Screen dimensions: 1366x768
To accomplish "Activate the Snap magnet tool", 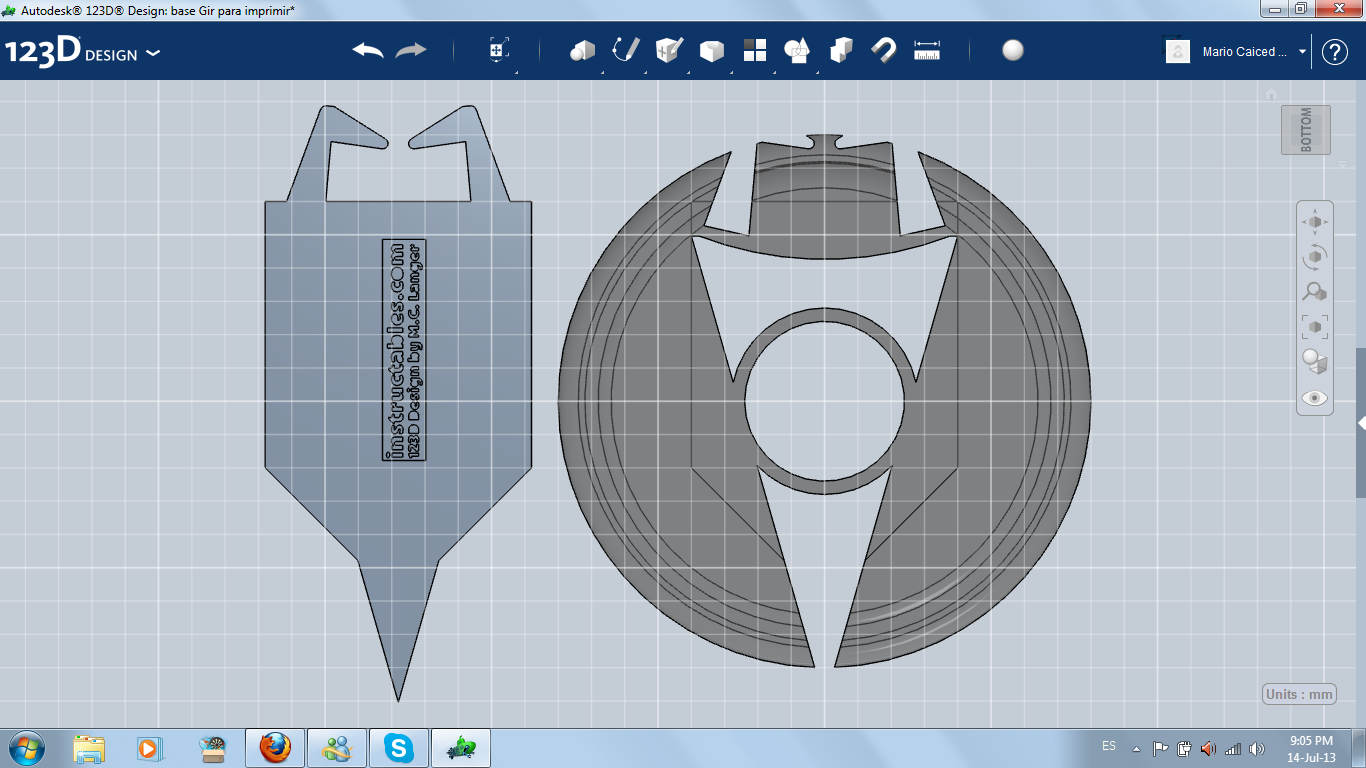I will pos(884,50).
